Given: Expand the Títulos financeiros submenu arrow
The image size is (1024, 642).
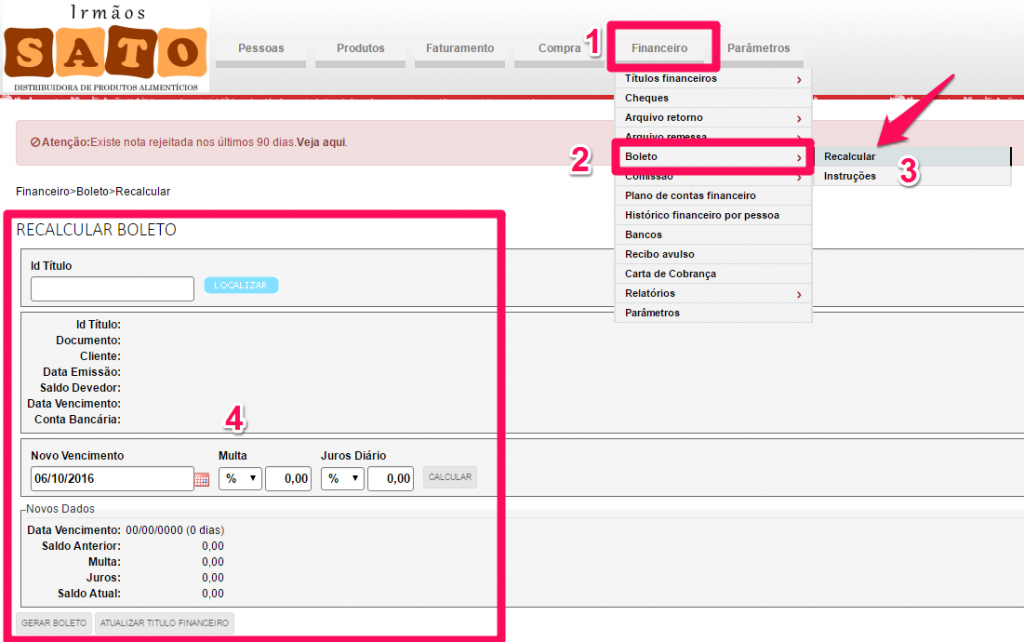Looking at the screenshot, I should coord(798,79).
